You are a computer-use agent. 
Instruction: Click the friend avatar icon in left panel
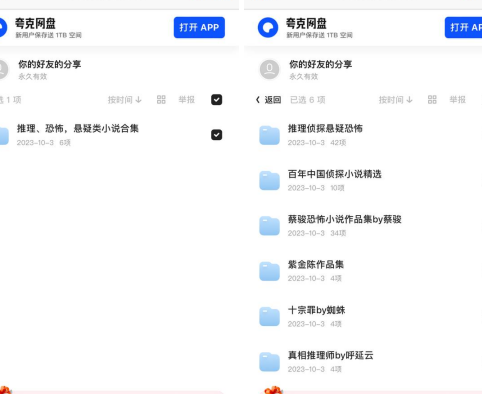point(4,69)
